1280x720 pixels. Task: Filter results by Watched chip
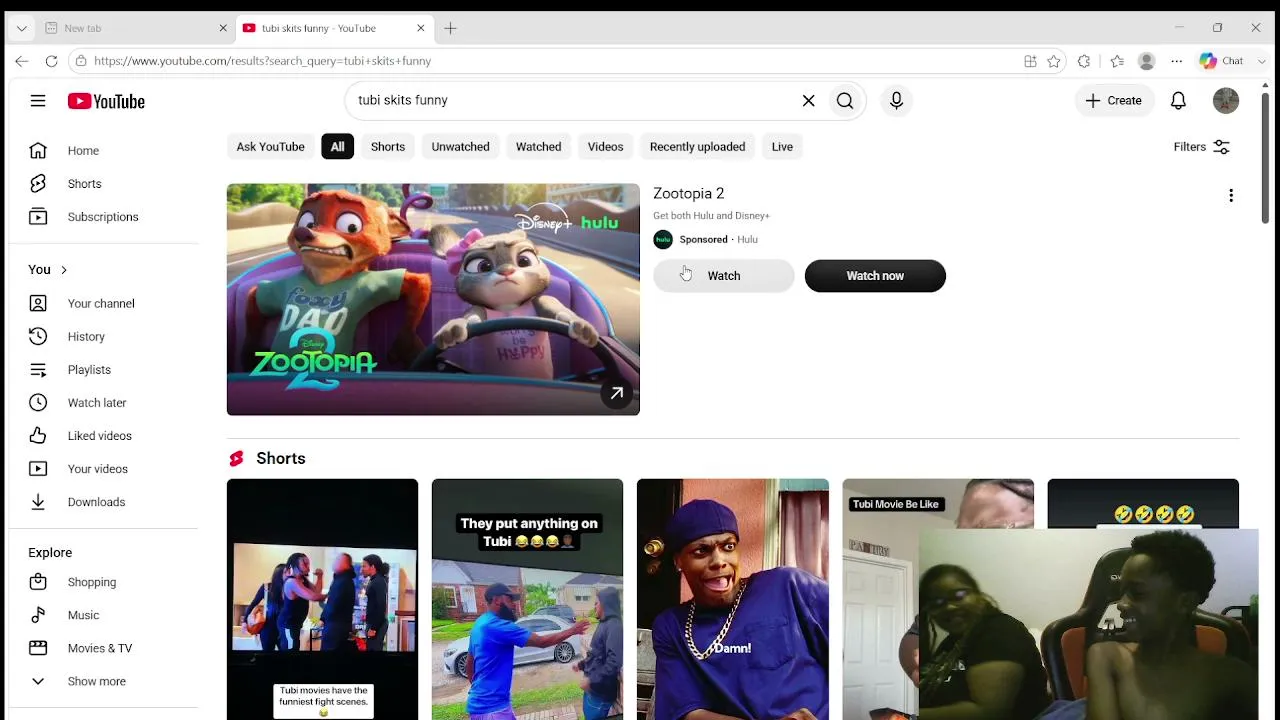538,147
